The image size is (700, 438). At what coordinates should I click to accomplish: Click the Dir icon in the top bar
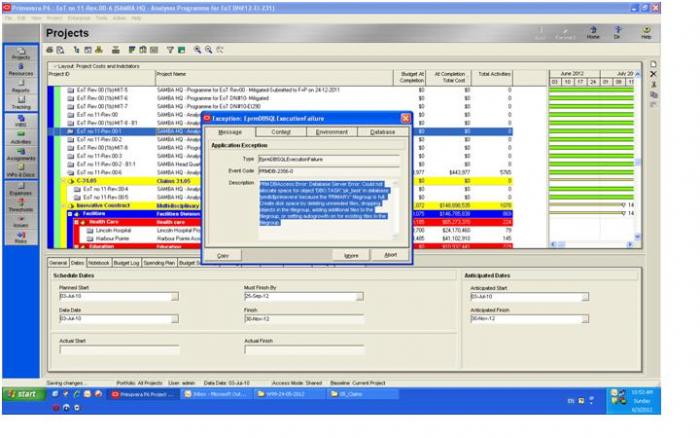(618, 32)
